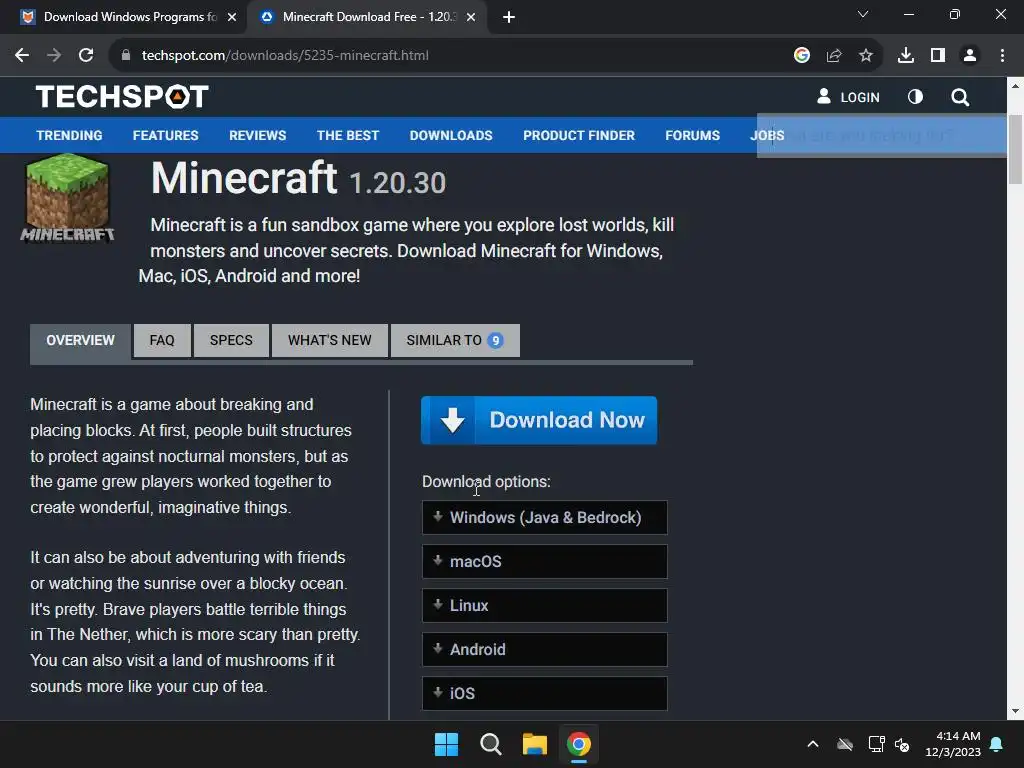
Task: Share this page using the share icon
Action: tap(833, 55)
